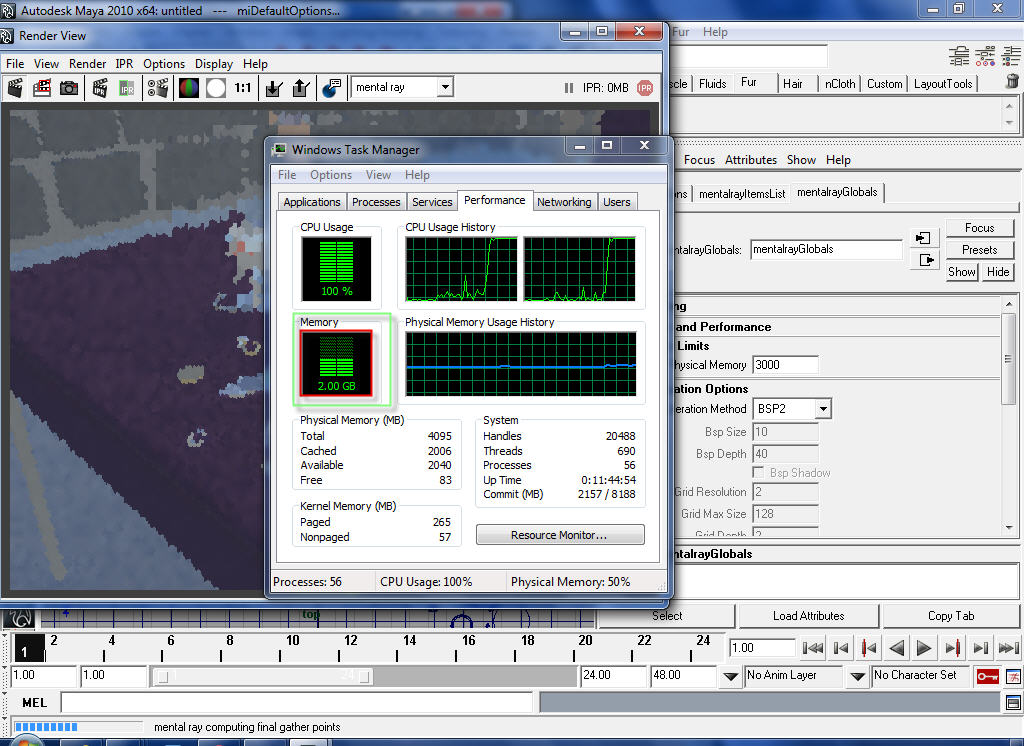
Task: Click the Render region icon
Action: coord(42,88)
